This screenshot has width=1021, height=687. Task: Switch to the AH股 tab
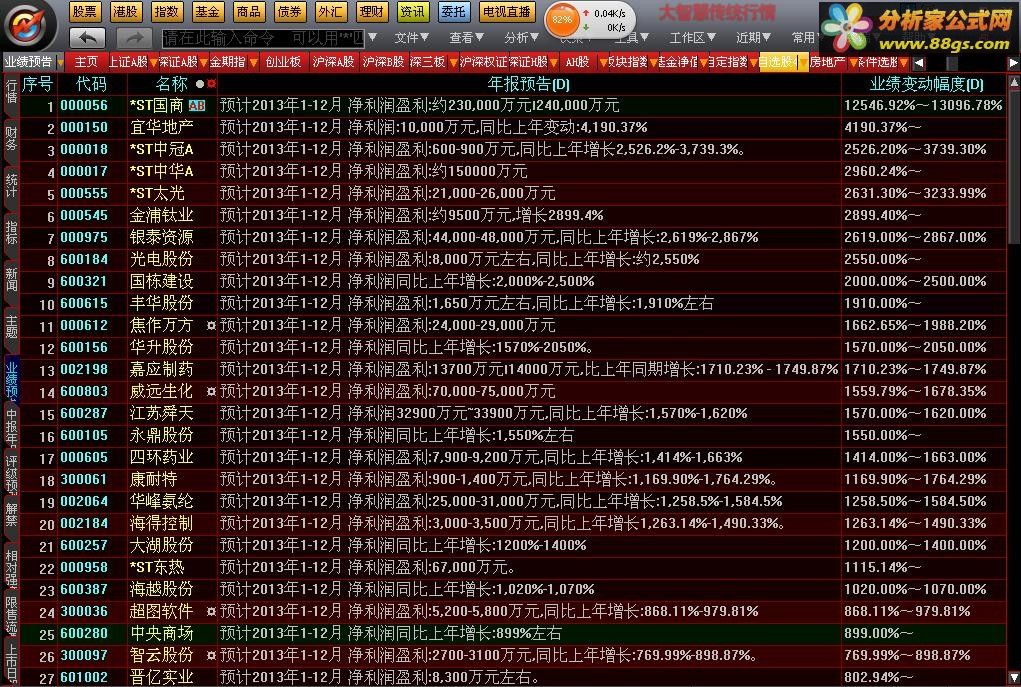click(x=577, y=62)
